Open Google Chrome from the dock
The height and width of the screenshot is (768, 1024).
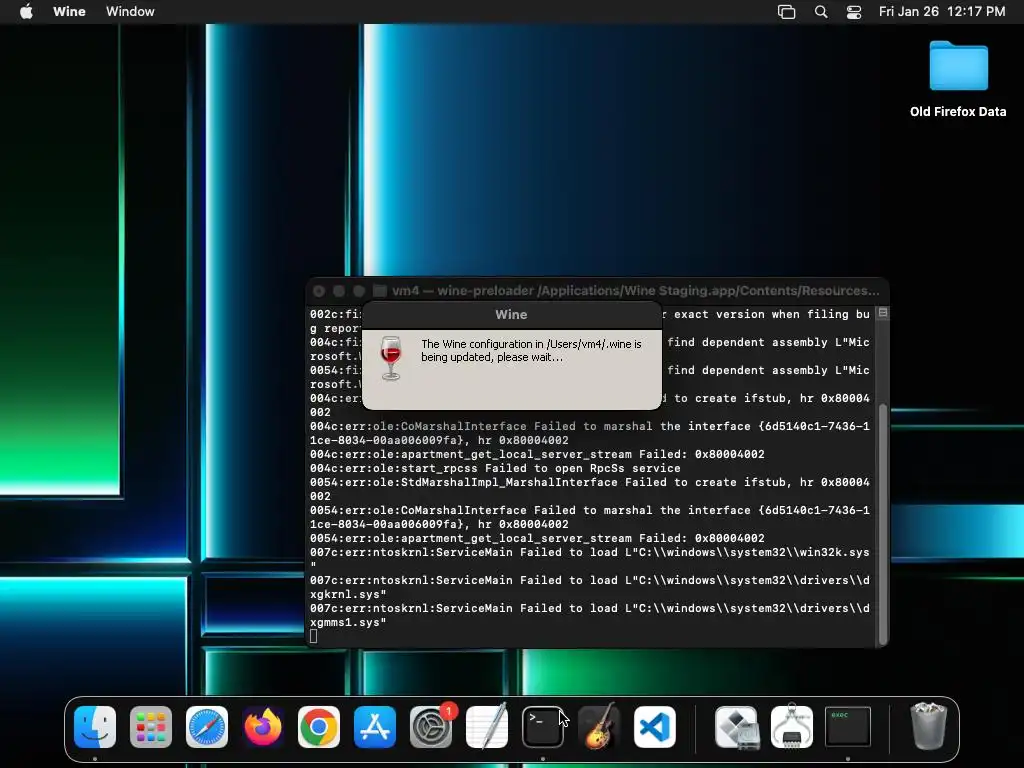tap(319, 727)
